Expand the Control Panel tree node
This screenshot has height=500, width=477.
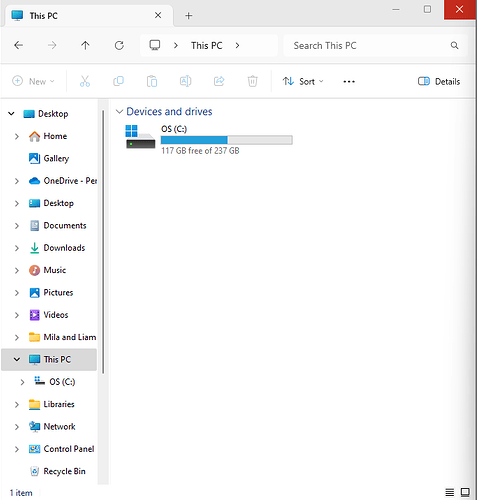[x=17, y=449]
